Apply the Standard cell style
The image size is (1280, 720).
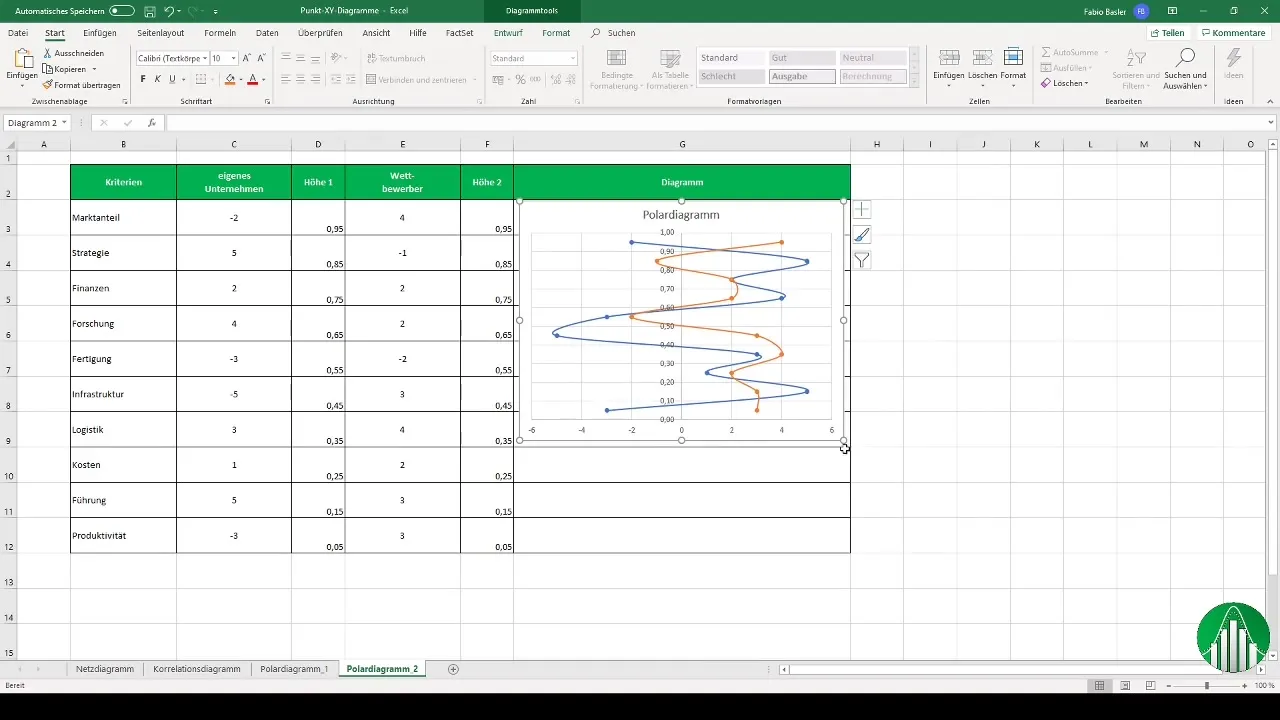tap(731, 58)
